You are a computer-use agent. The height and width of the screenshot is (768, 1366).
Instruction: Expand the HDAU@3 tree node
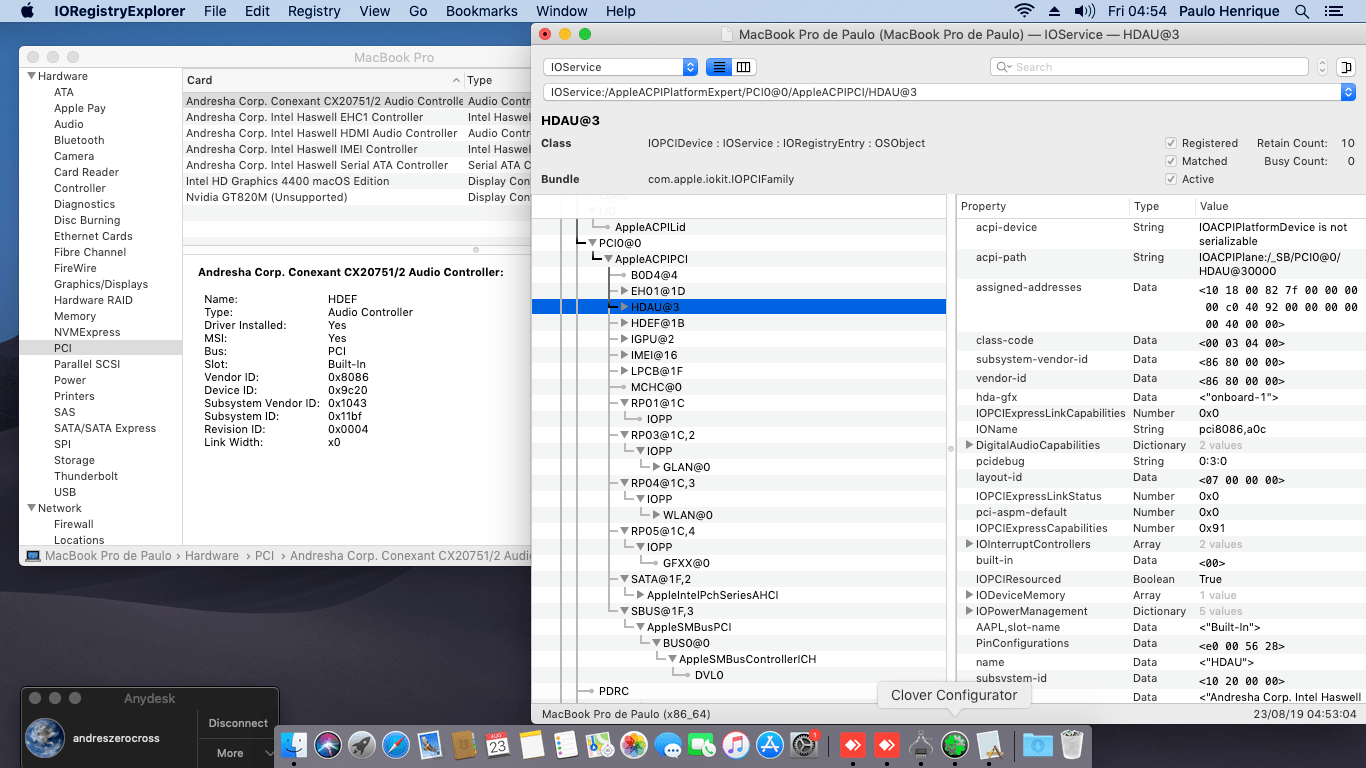tap(625, 307)
